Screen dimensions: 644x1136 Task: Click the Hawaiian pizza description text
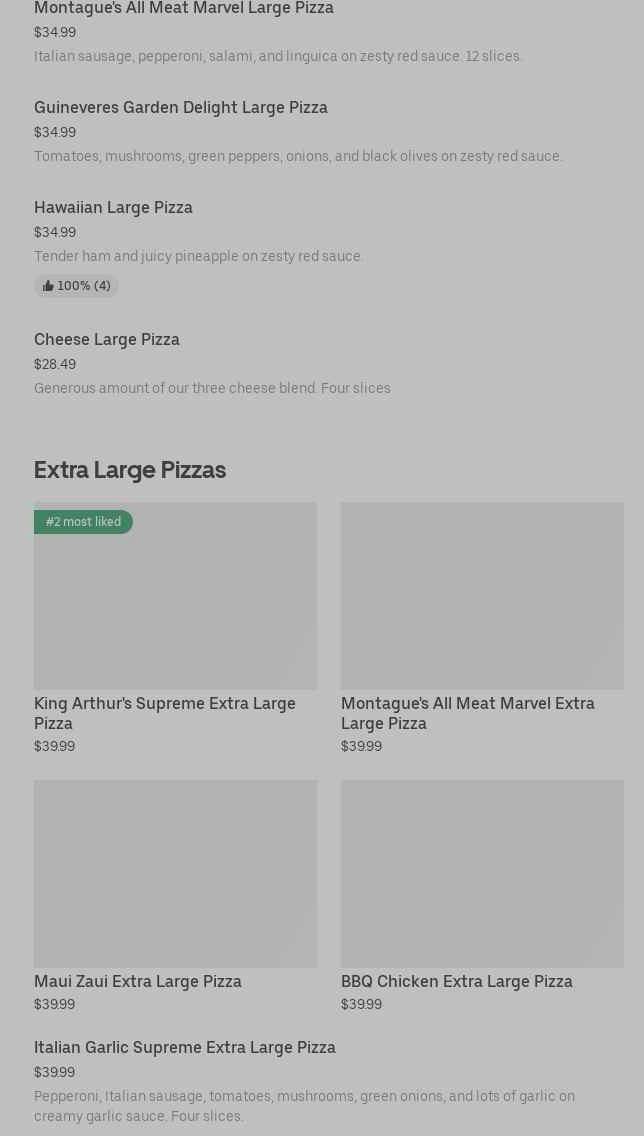point(199,256)
